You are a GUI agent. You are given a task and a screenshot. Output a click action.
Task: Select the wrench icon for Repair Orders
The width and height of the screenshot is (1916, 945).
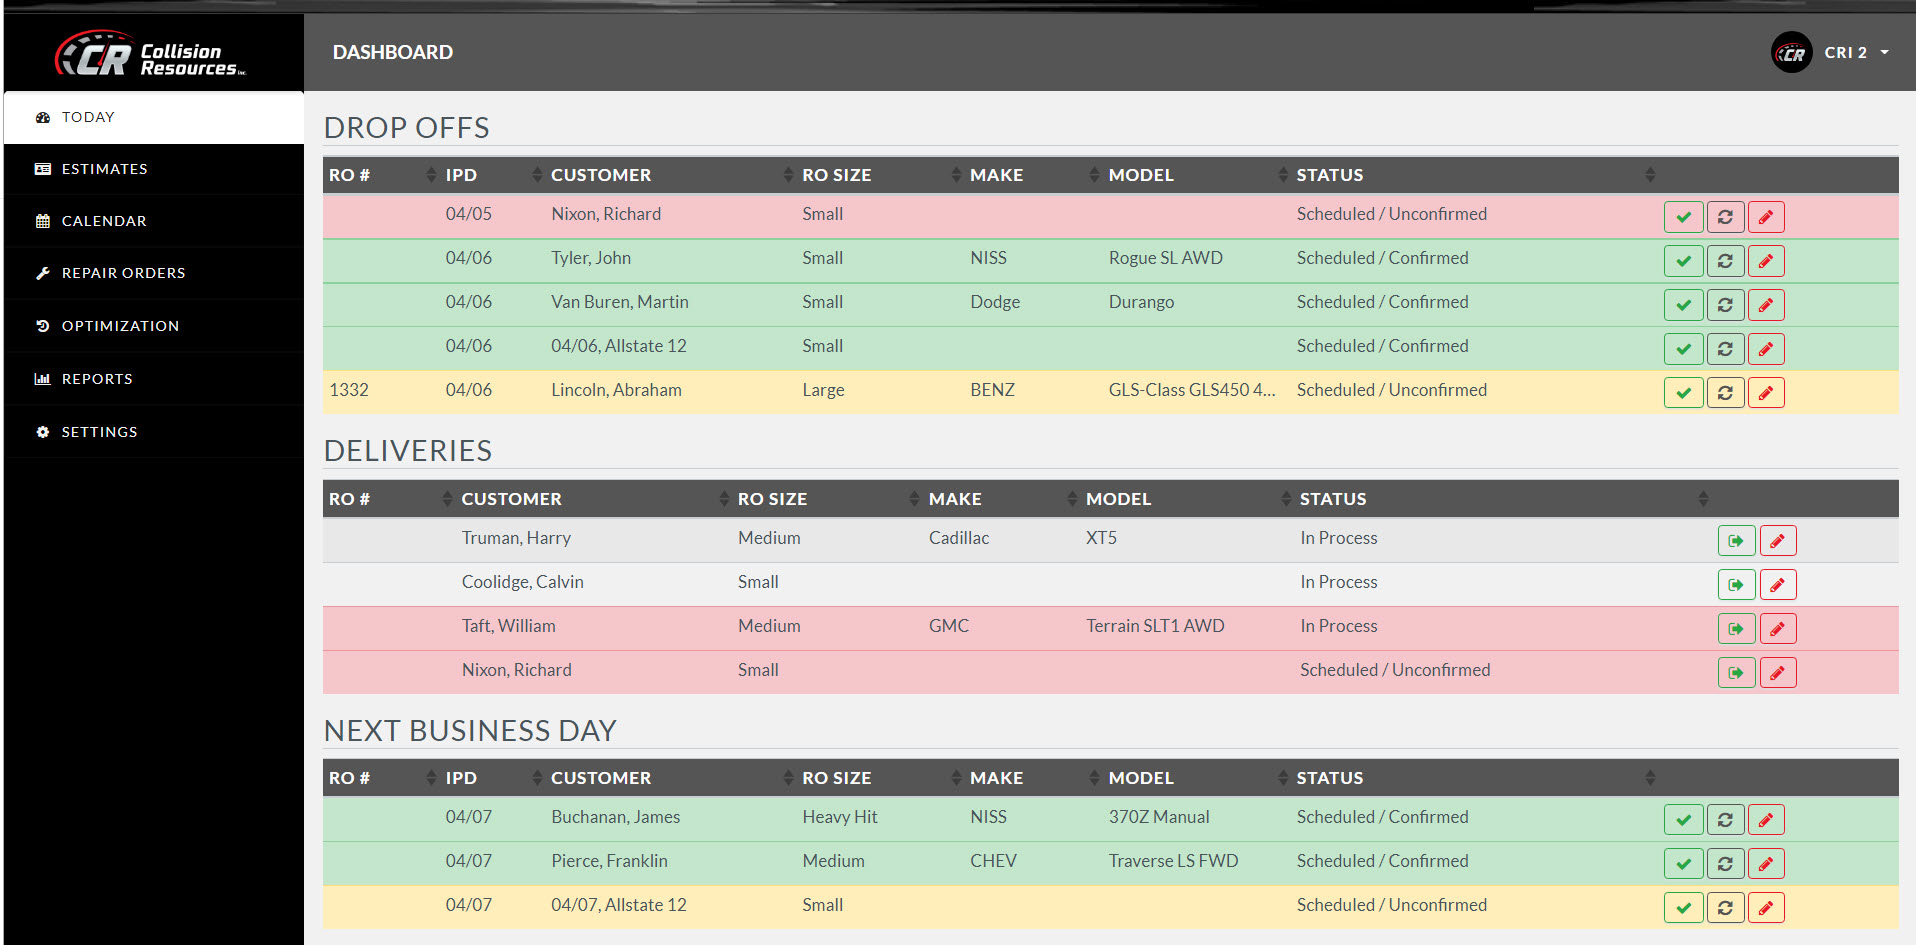(x=42, y=272)
